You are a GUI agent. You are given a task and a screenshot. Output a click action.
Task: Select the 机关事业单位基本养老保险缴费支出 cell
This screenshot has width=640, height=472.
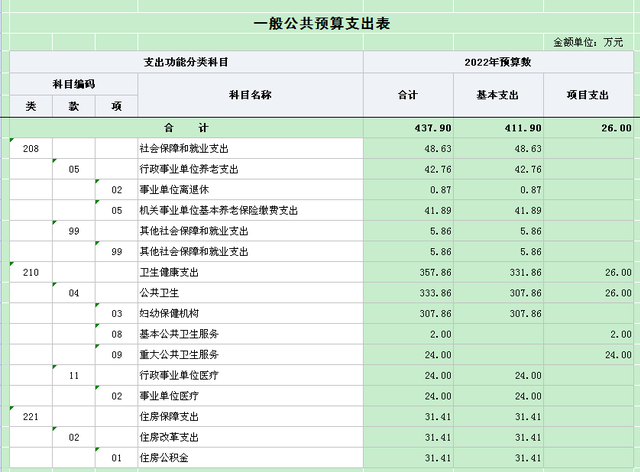click(250, 210)
